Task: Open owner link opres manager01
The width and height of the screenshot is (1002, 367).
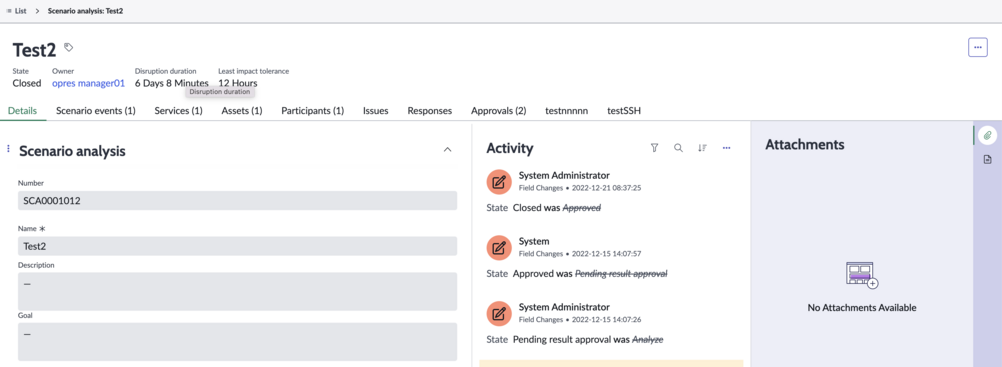Action: pyautogui.click(x=88, y=83)
